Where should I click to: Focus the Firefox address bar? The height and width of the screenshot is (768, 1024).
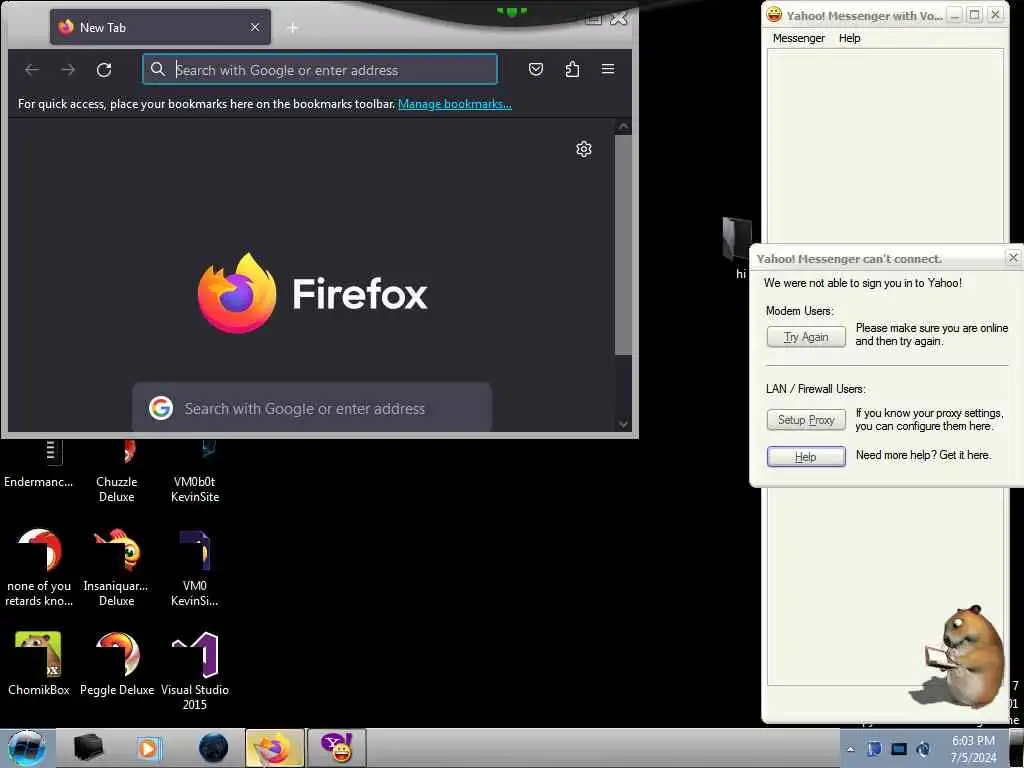pos(319,69)
